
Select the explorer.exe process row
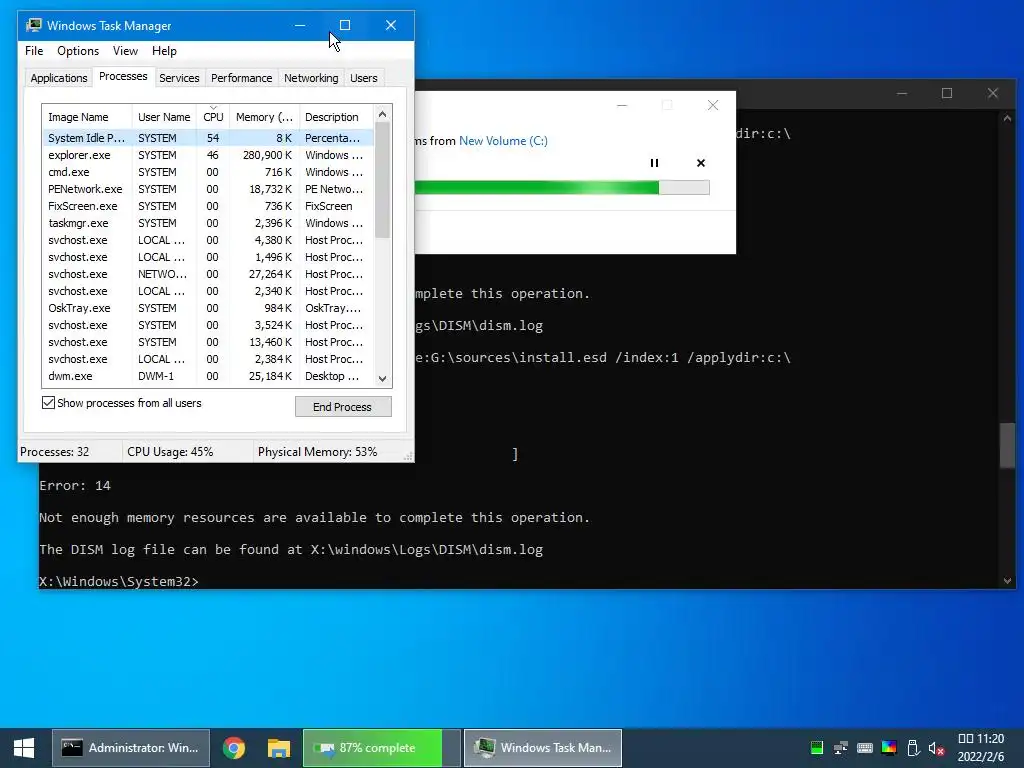(208, 155)
